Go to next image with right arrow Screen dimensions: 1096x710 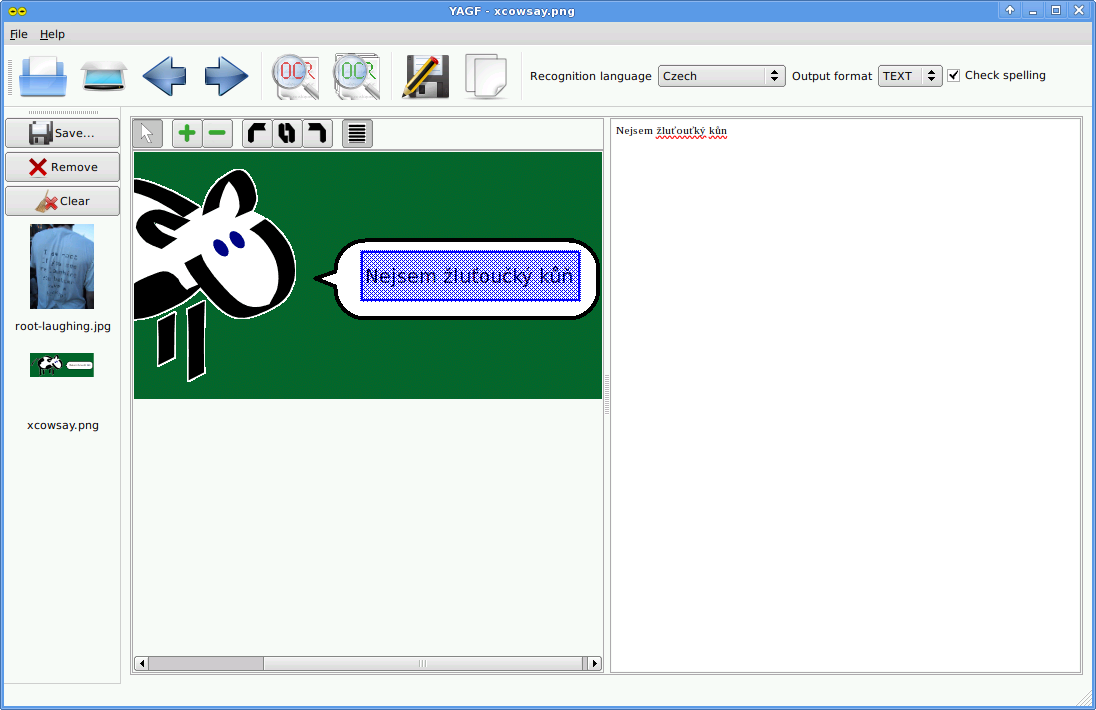(226, 76)
